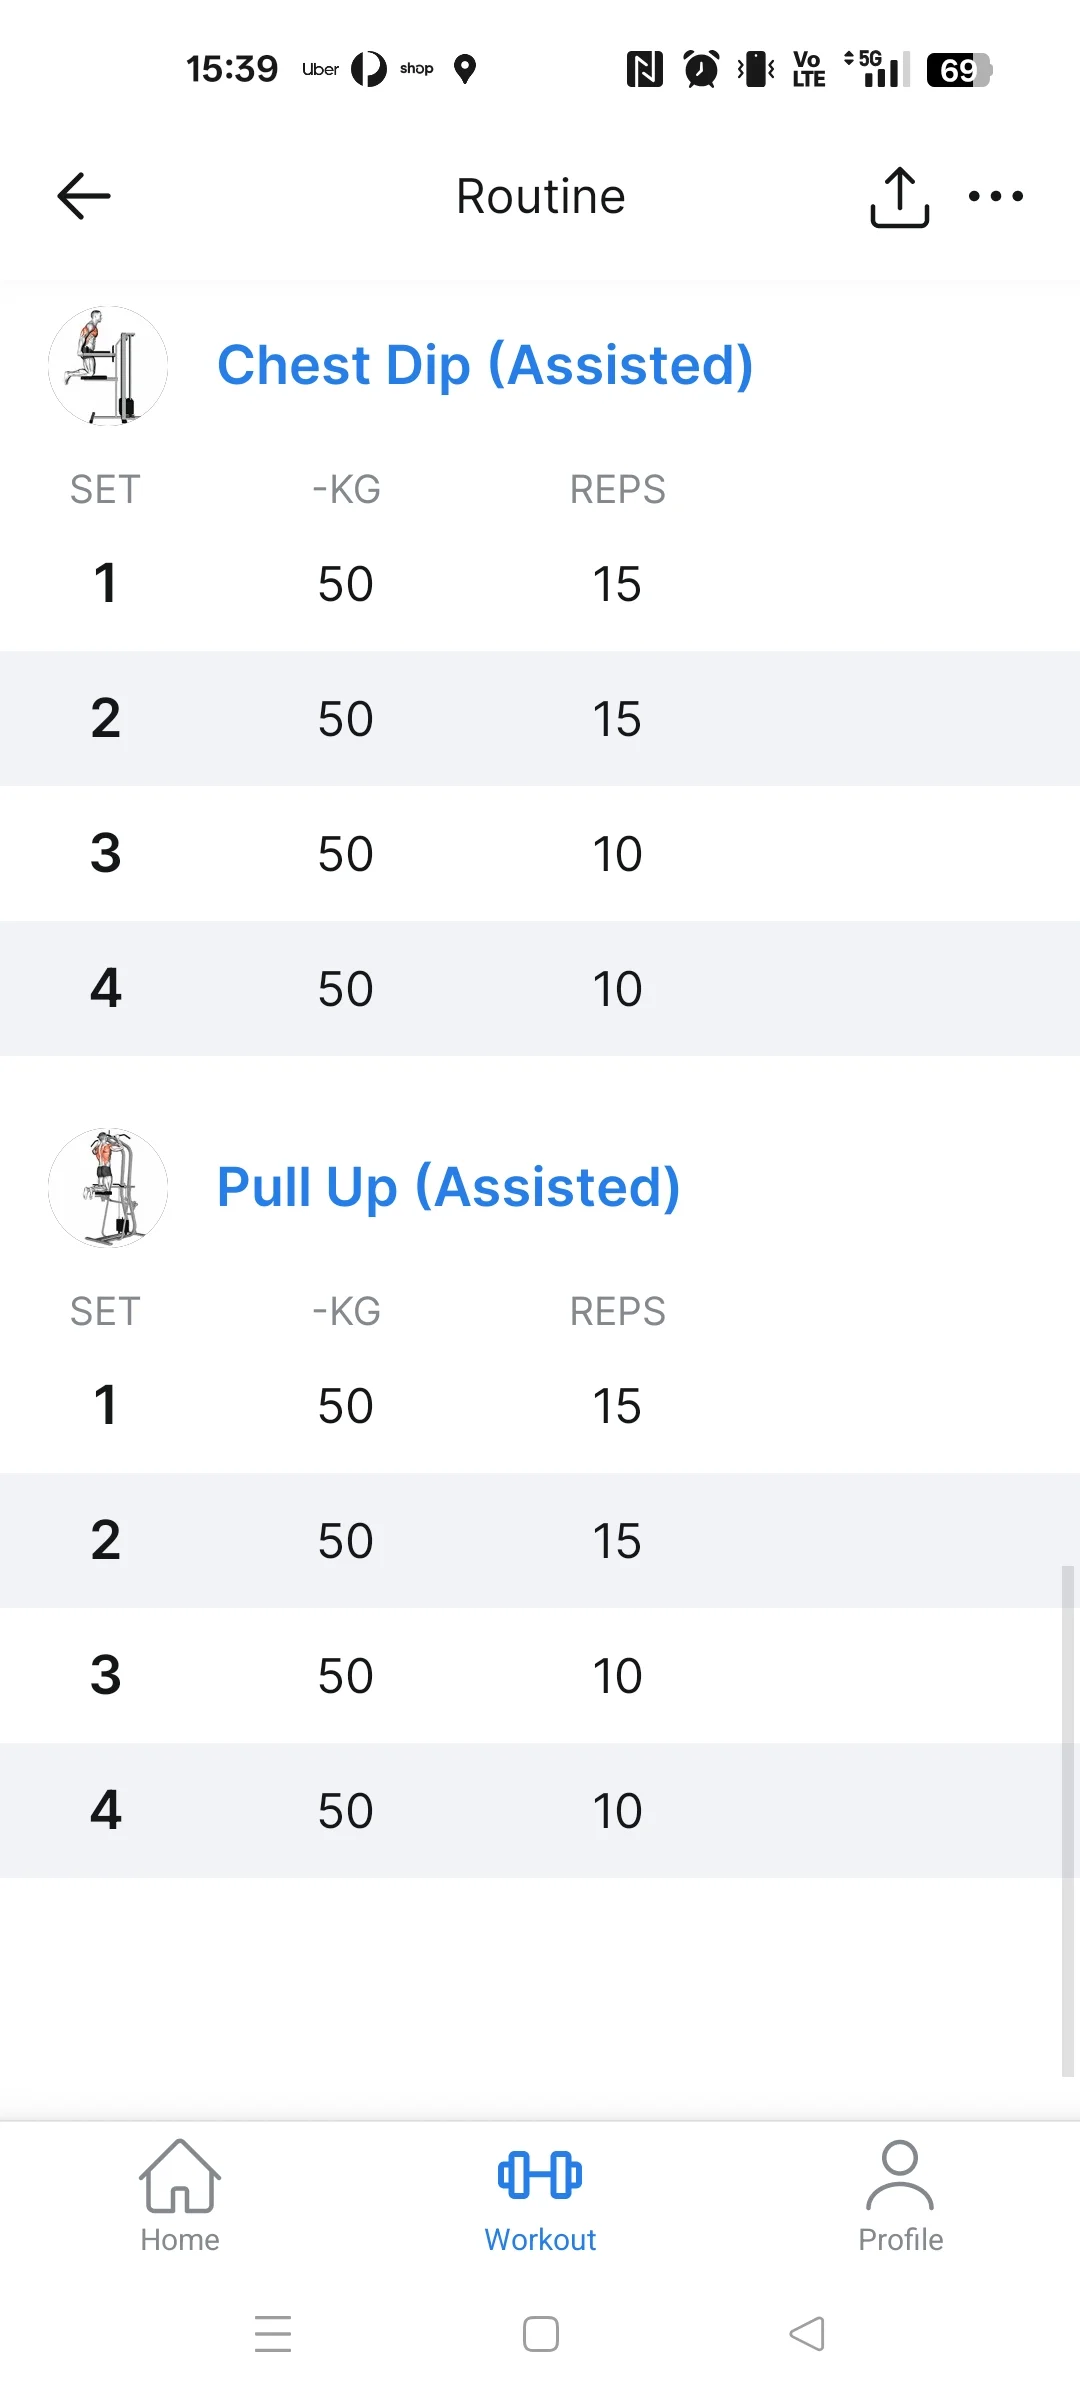Open the three-dot more options menu
Image resolution: width=1080 pixels, height=2400 pixels.
[x=996, y=196]
